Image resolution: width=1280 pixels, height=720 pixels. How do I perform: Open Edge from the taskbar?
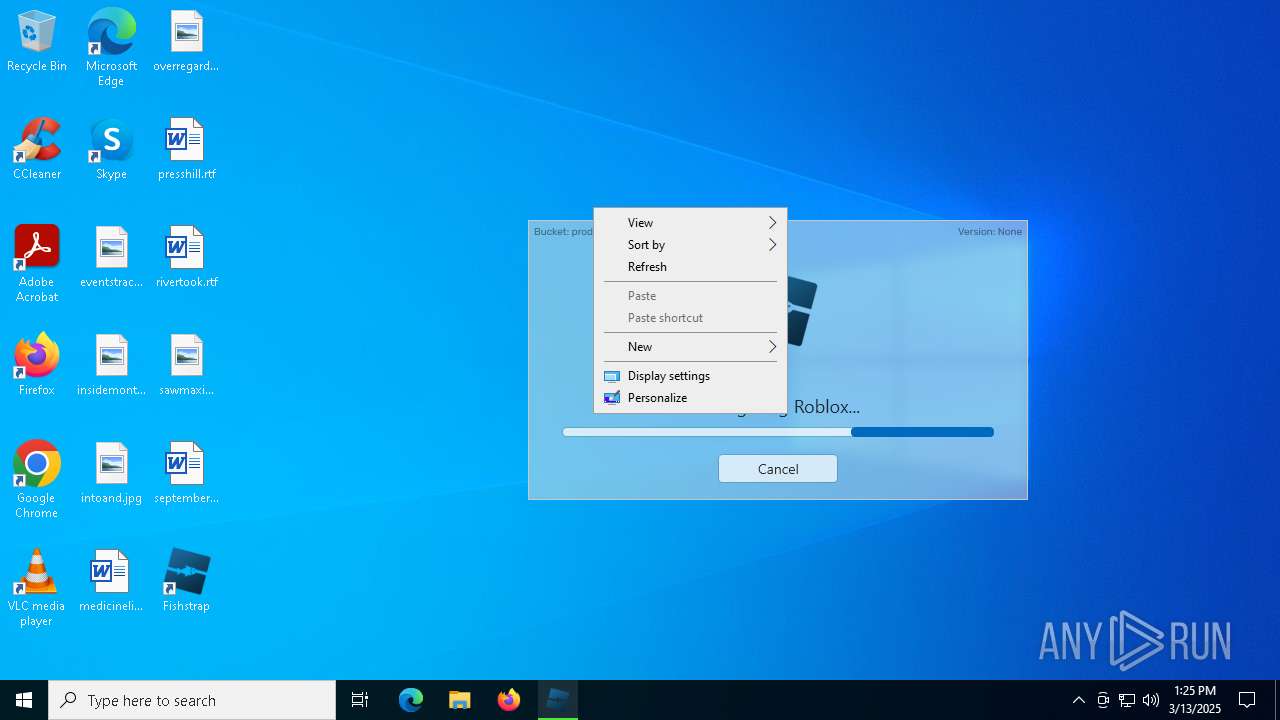point(411,700)
